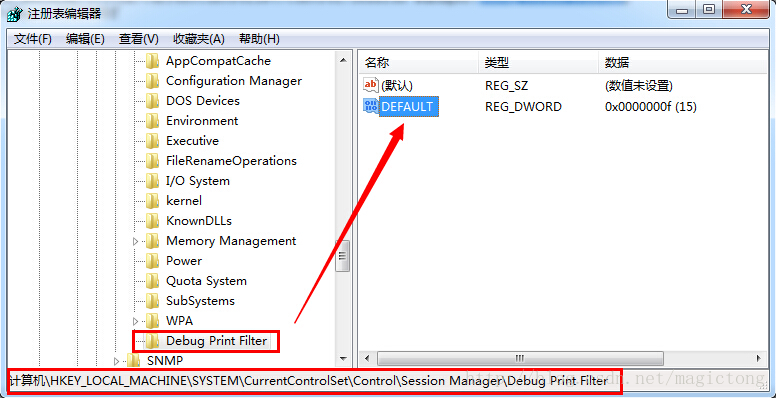Click the tree pane scroll down arrow
776x398 pixels.
click(x=342, y=358)
